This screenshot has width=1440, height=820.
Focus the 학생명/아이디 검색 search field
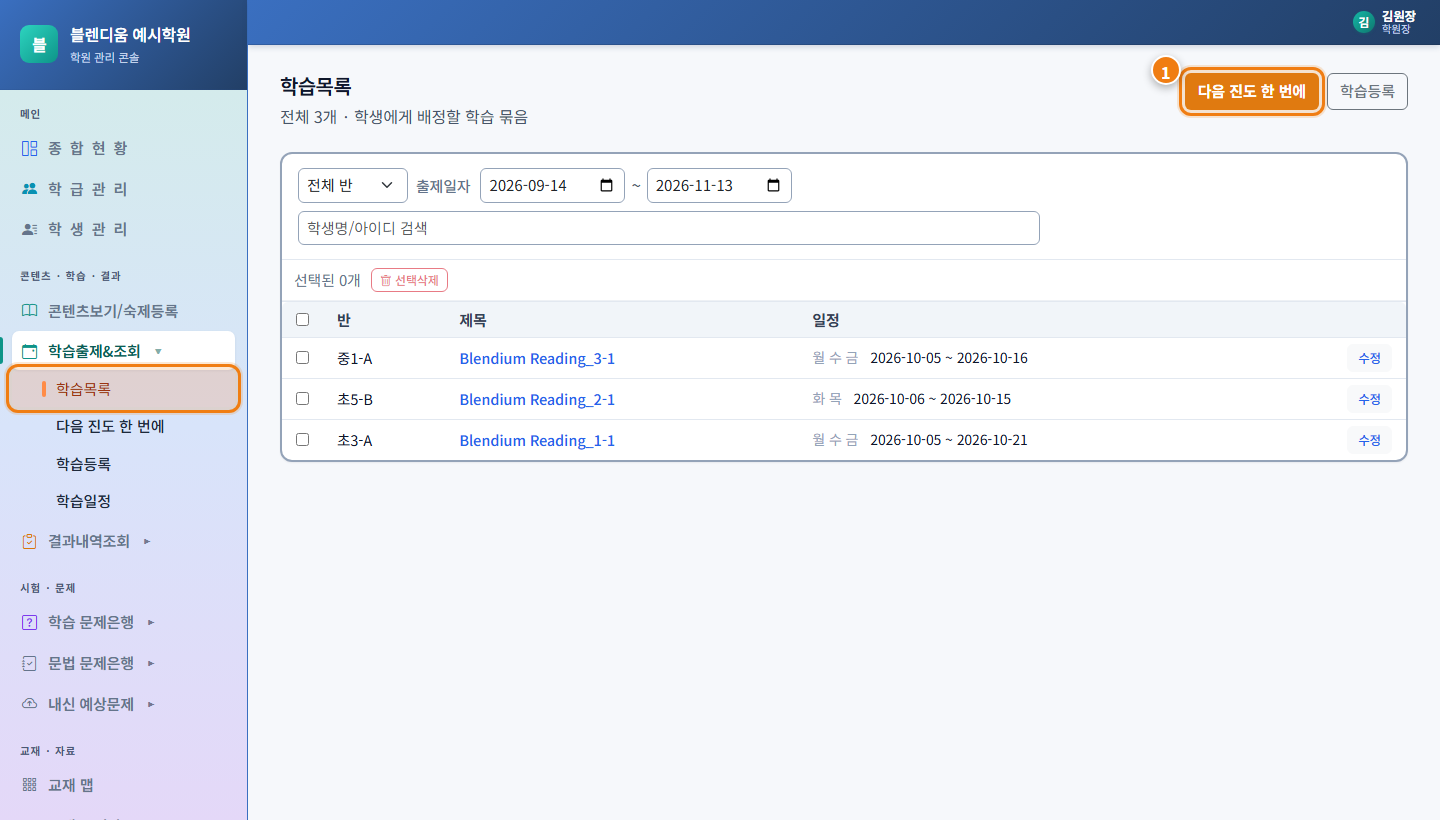pyautogui.click(x=669, y=228)
